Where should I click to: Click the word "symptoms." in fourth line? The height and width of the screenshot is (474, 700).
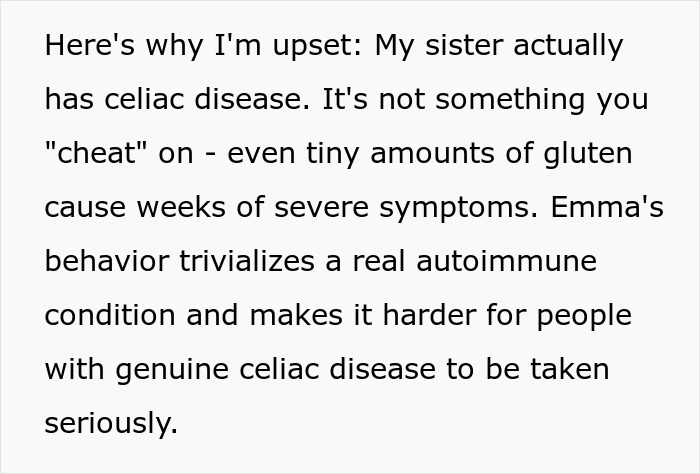click(459, 209)
